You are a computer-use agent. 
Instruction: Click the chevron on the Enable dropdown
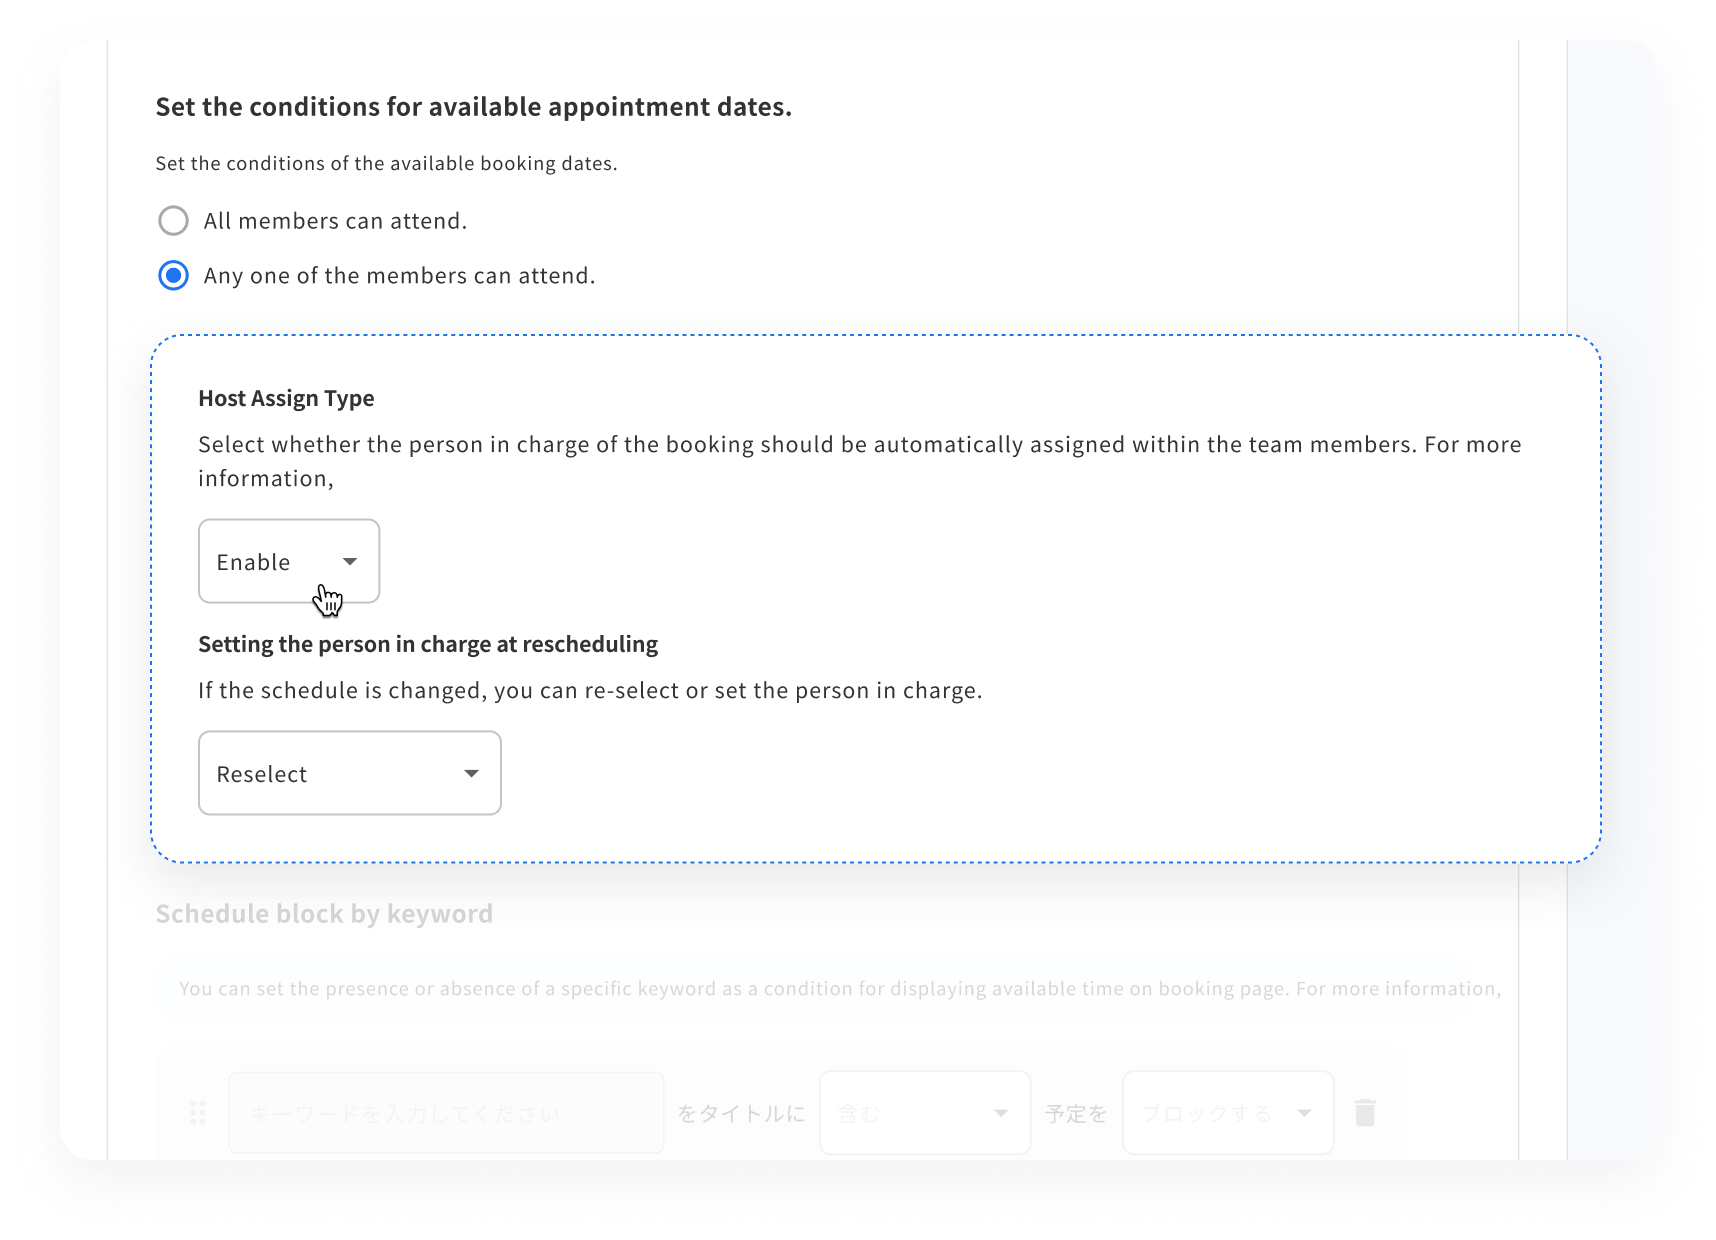tap(349, 562)
